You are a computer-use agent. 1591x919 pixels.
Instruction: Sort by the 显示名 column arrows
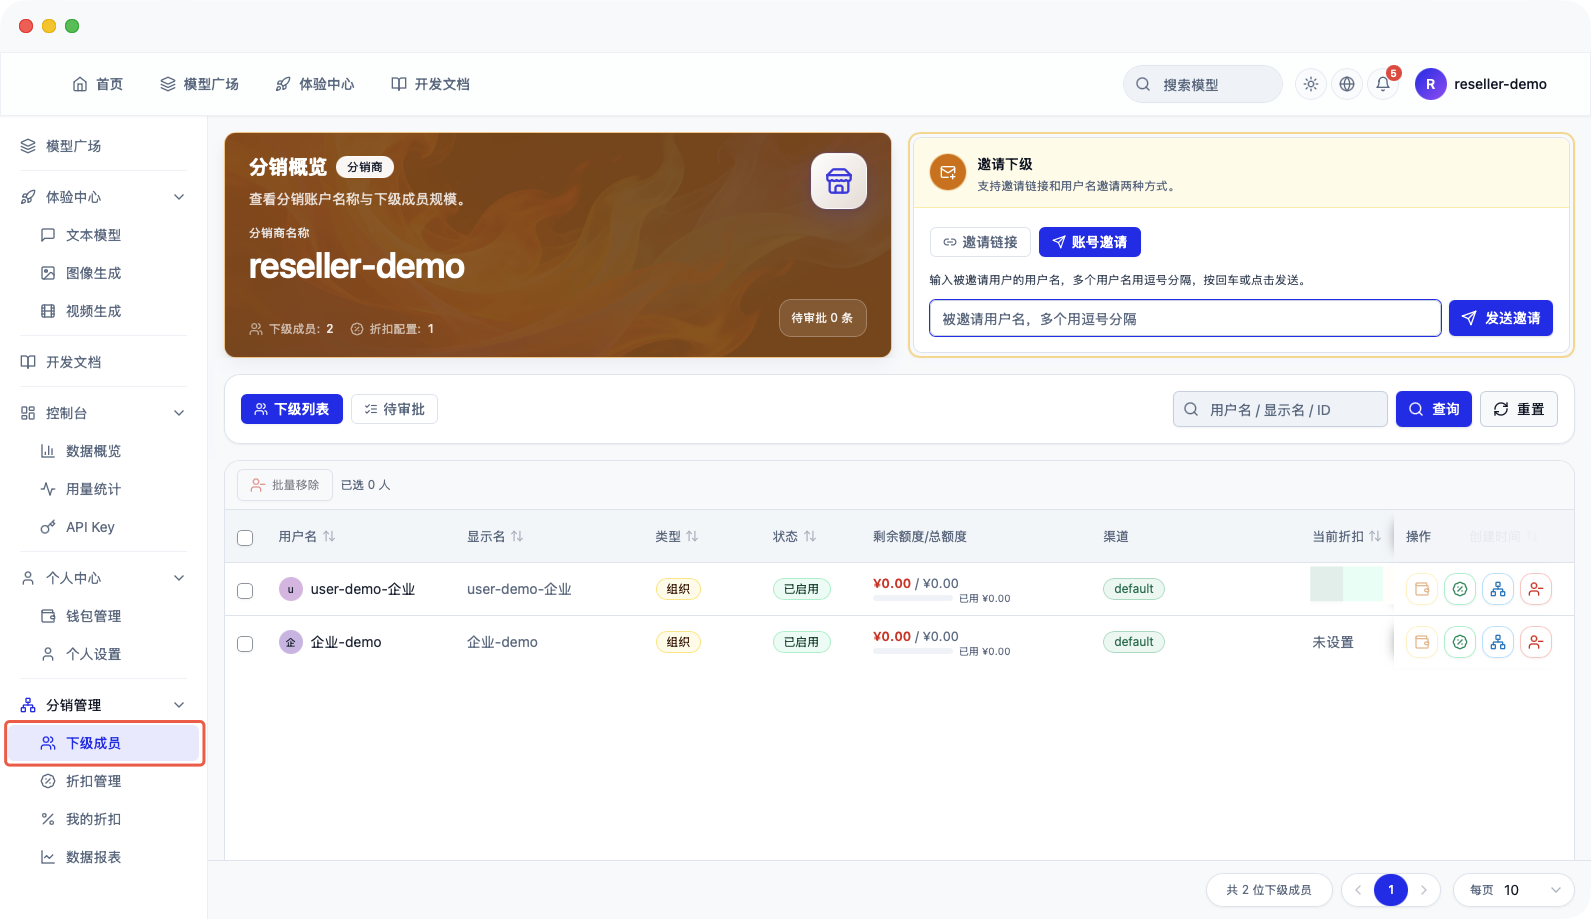(x=517, y=537)
